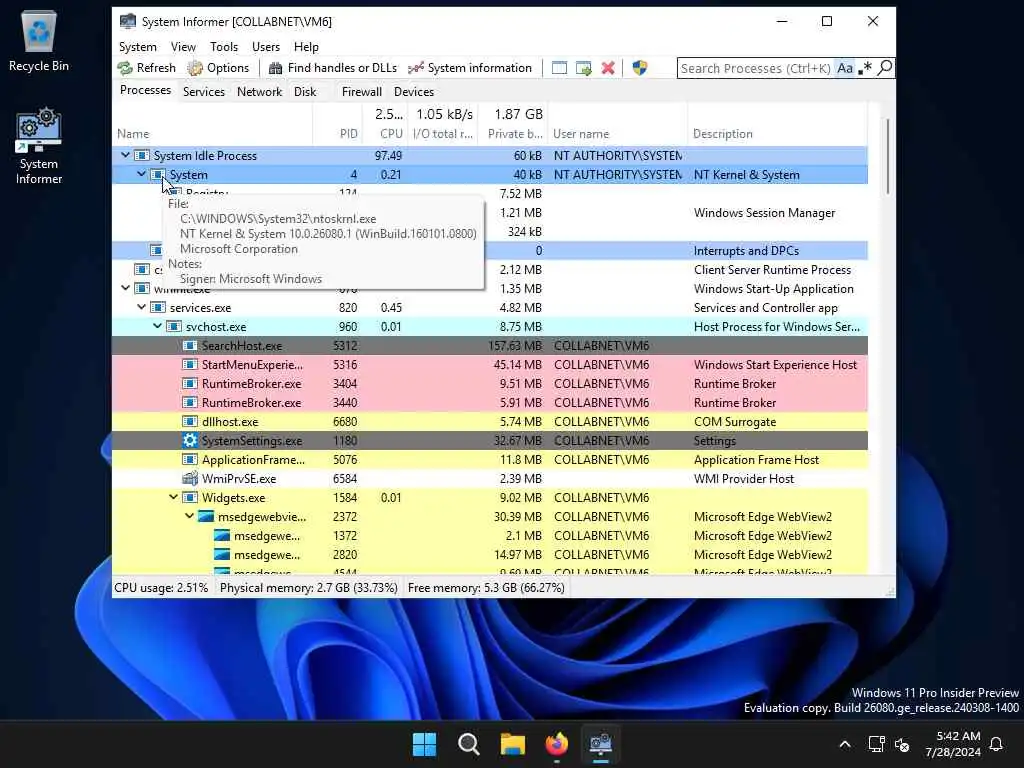Focus the Search Processes input field

(756, 68)
